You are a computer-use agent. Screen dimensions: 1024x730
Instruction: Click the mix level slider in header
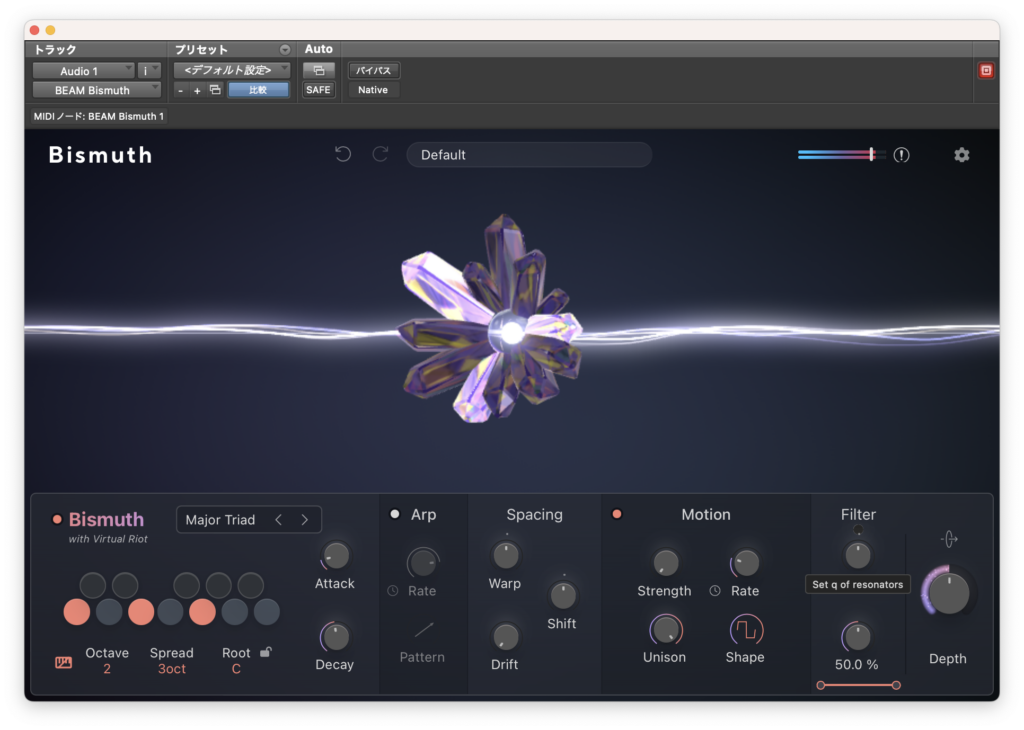(x=842, y=155)
